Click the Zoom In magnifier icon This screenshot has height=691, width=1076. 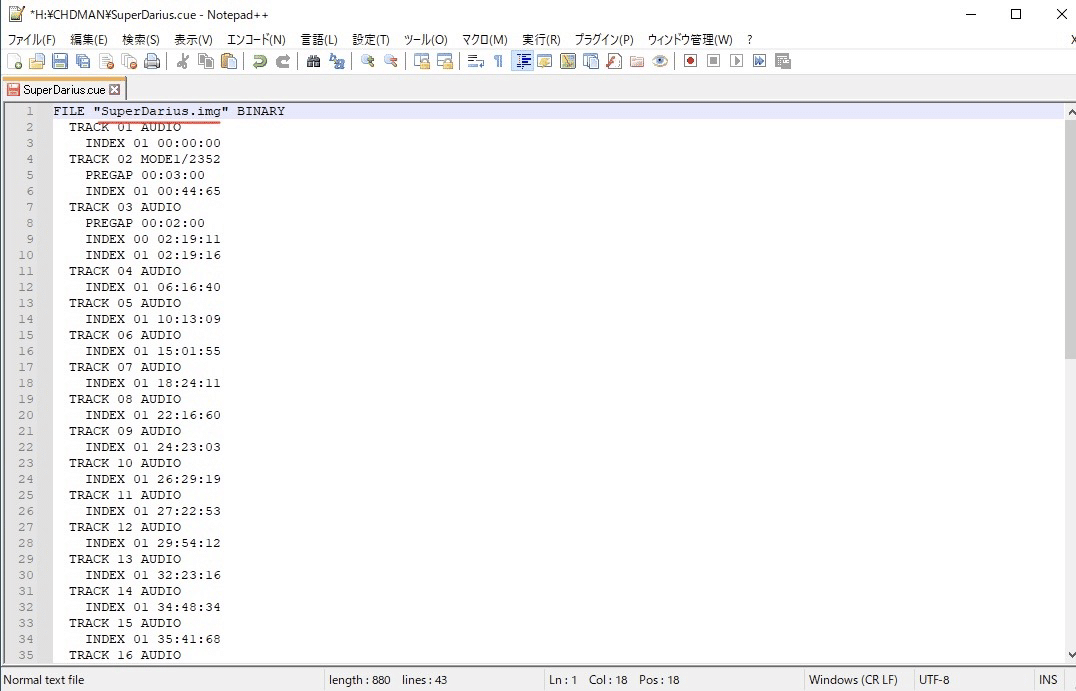click(x=368, y=62)
